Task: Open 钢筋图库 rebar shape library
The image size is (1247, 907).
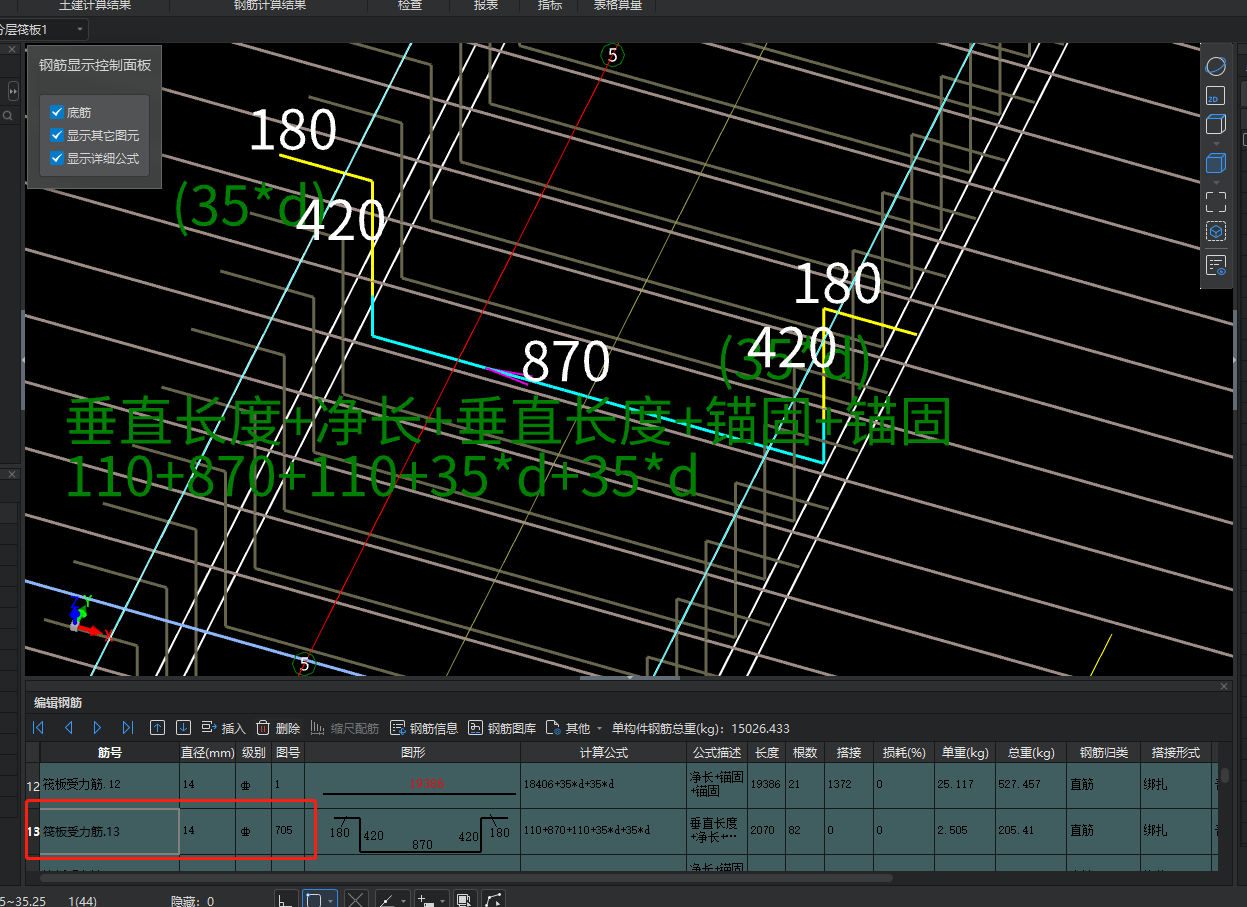Action: coord(502,728)
